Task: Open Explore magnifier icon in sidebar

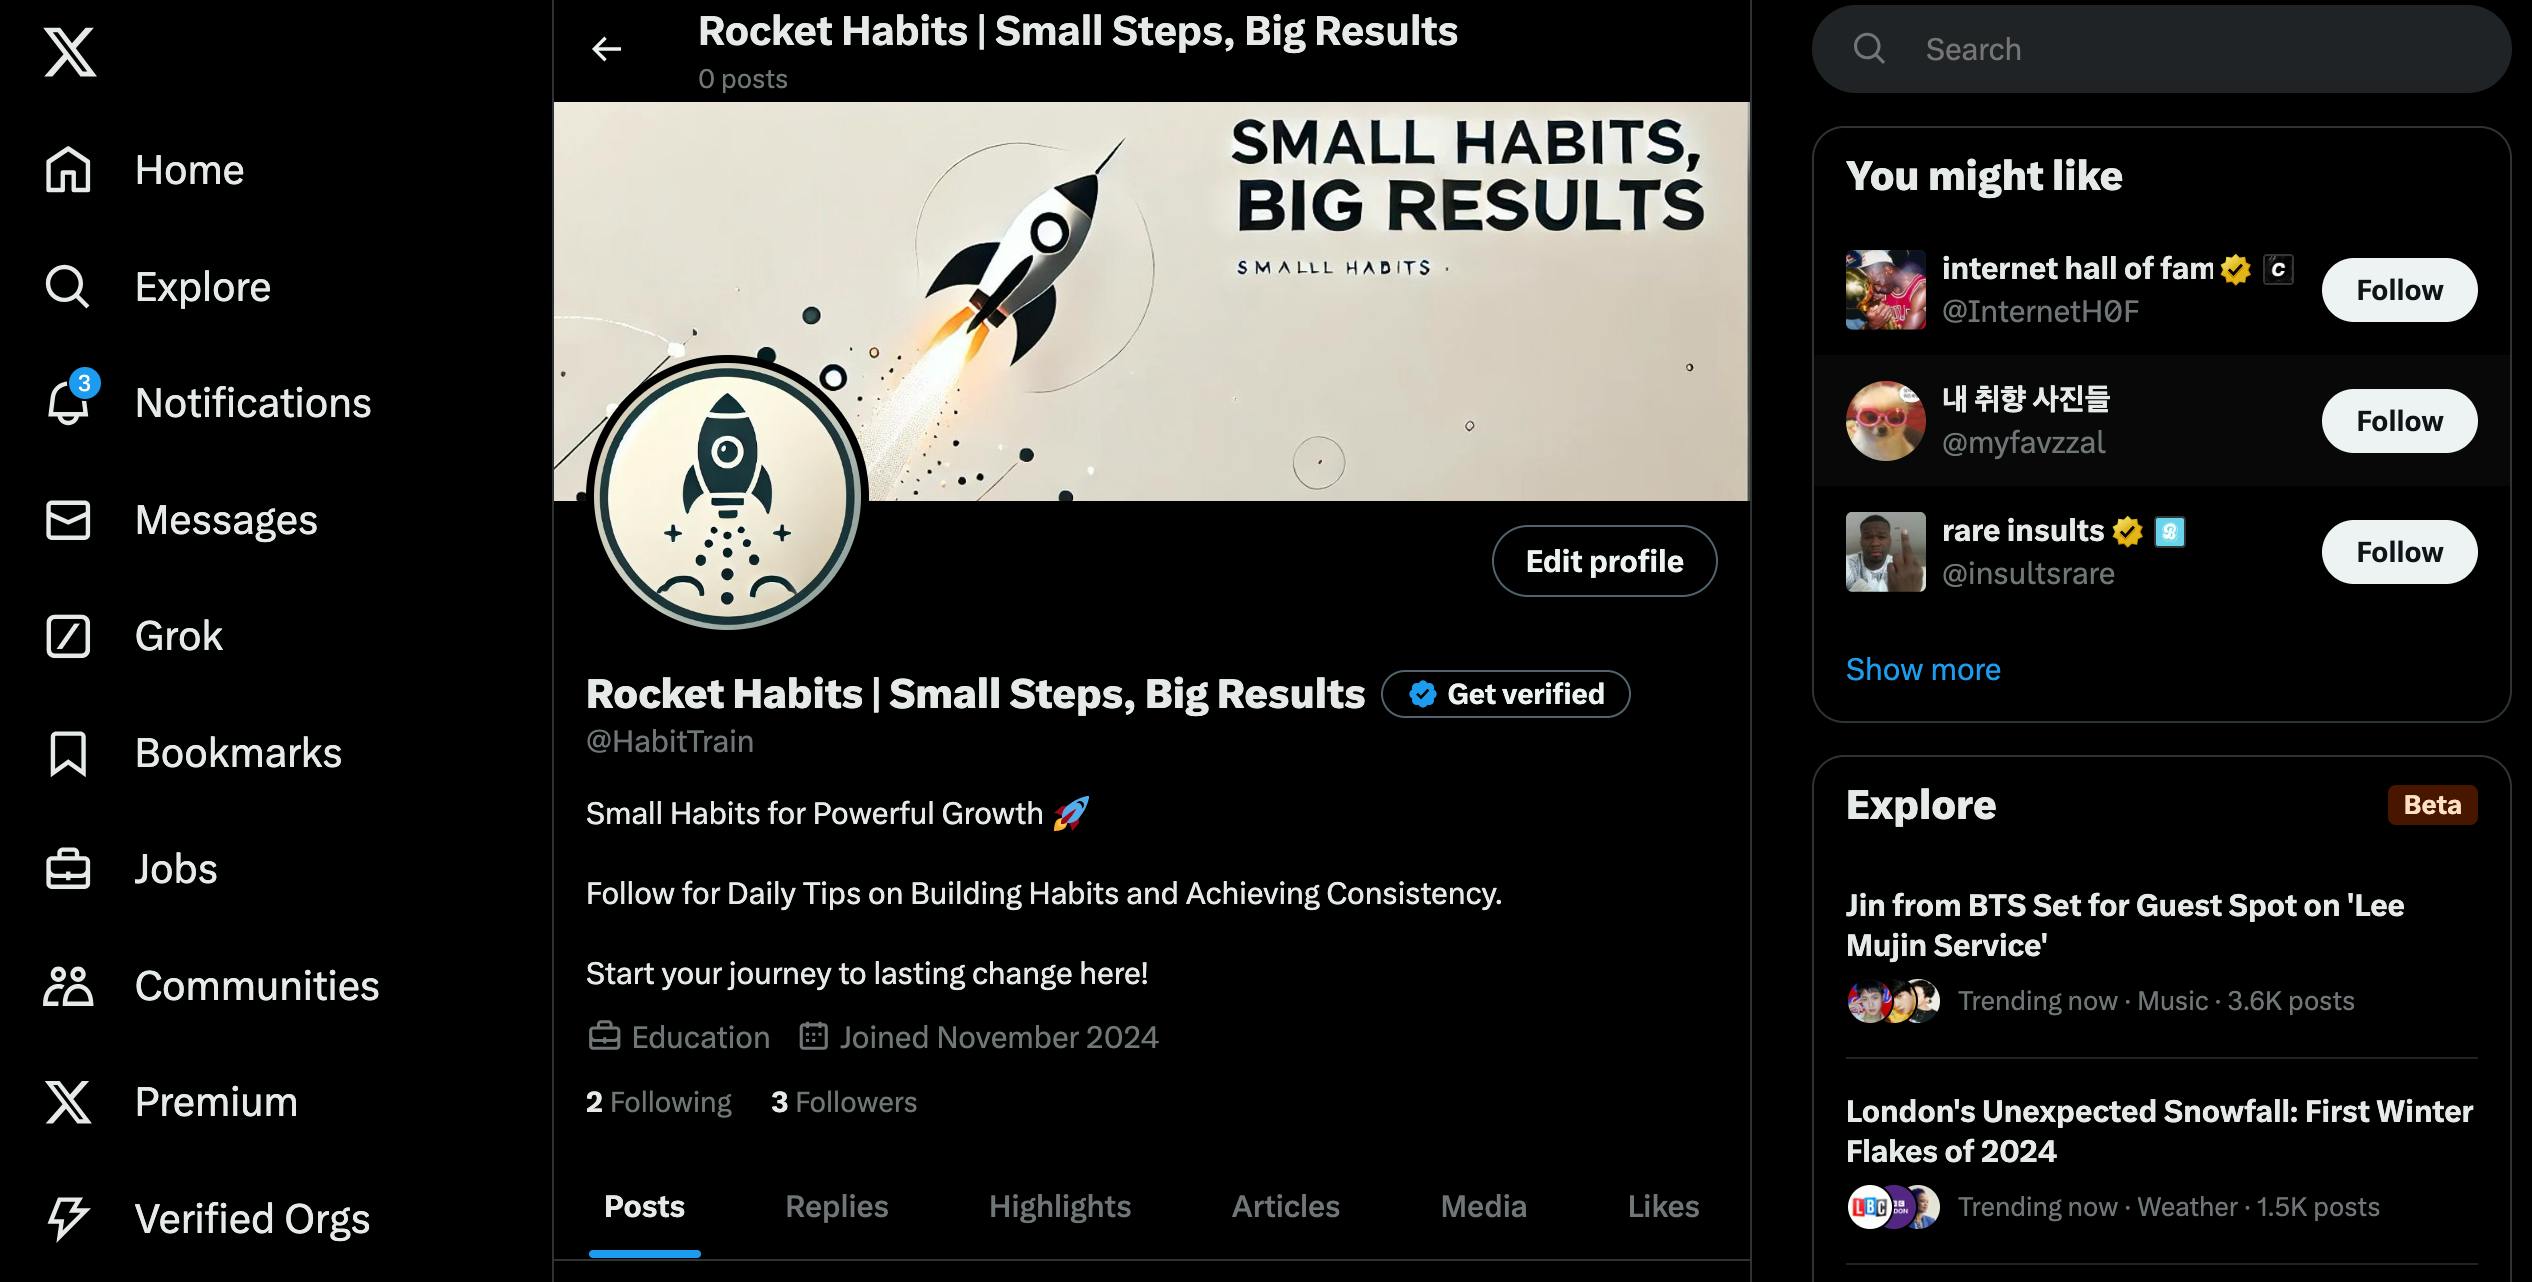Action: [68, 286]
